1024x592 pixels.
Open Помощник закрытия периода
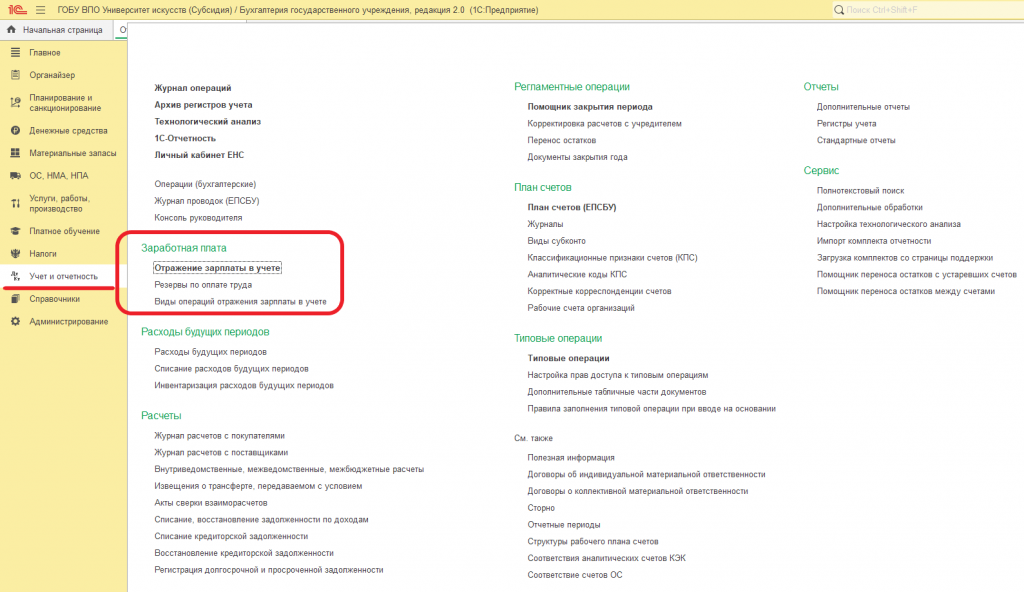coord(590,107)
